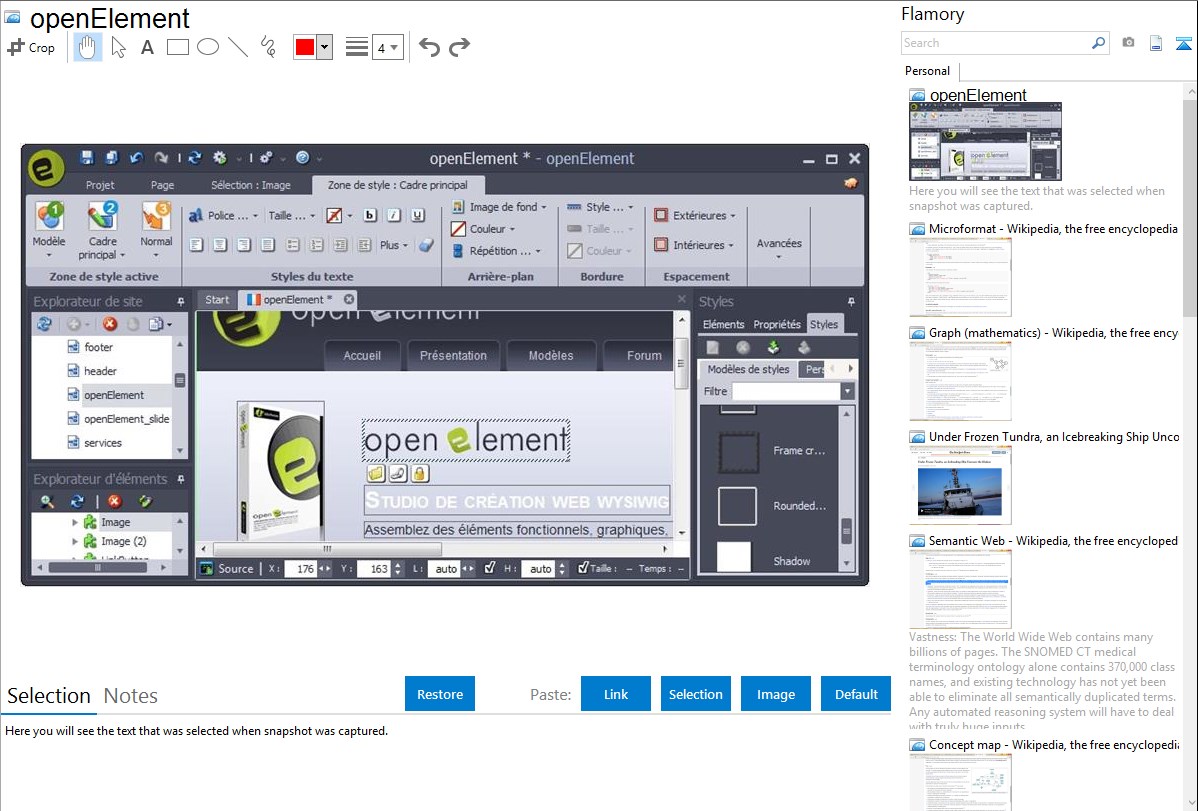Open the Image de fond dropdown

(x=499, y=207)
